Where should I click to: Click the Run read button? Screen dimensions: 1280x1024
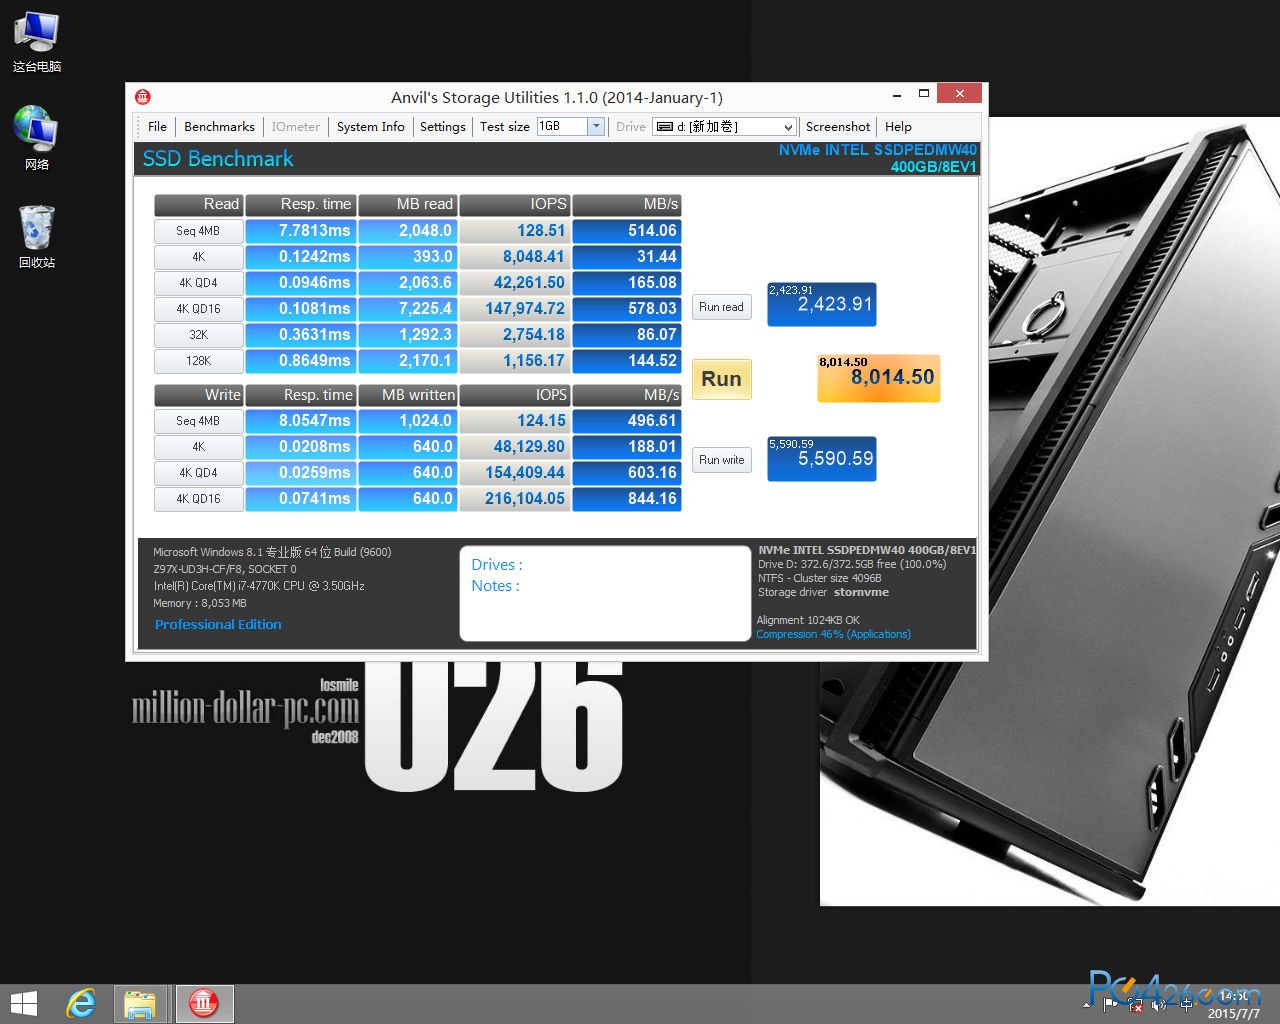(721, 307)
